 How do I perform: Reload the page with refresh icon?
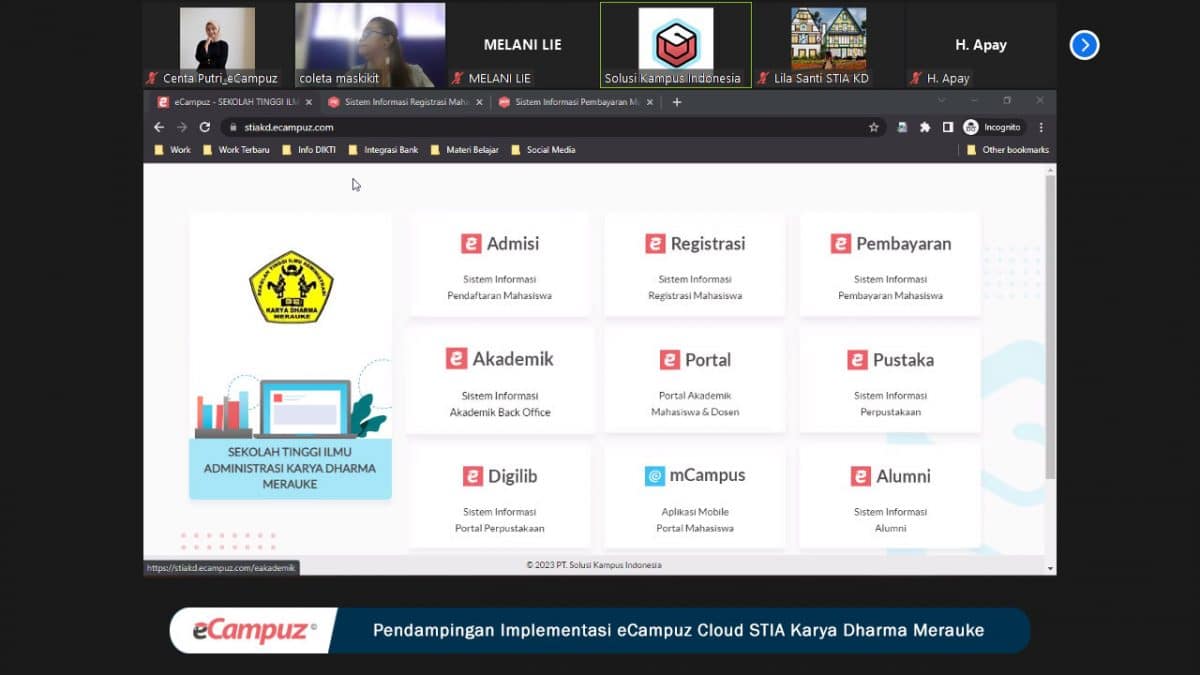coord(205,127)
